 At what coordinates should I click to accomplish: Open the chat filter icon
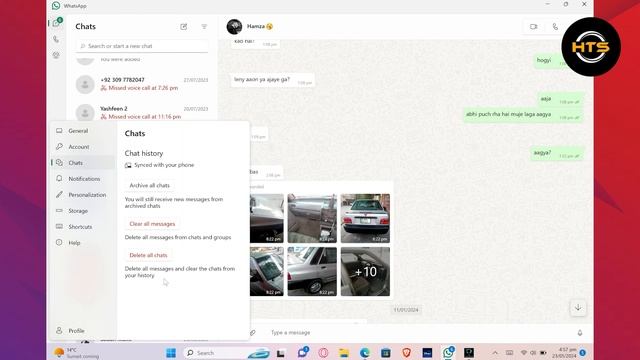coord(204,27)
